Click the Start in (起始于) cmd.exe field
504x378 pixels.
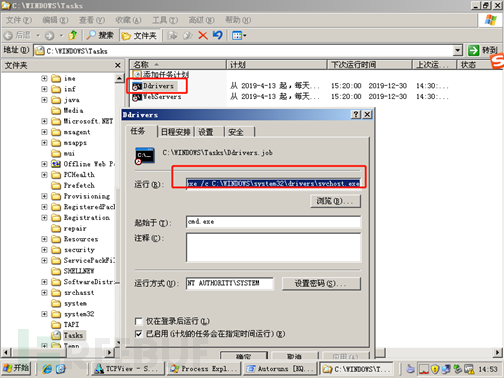pyautogui.click(x=273, y=222)
